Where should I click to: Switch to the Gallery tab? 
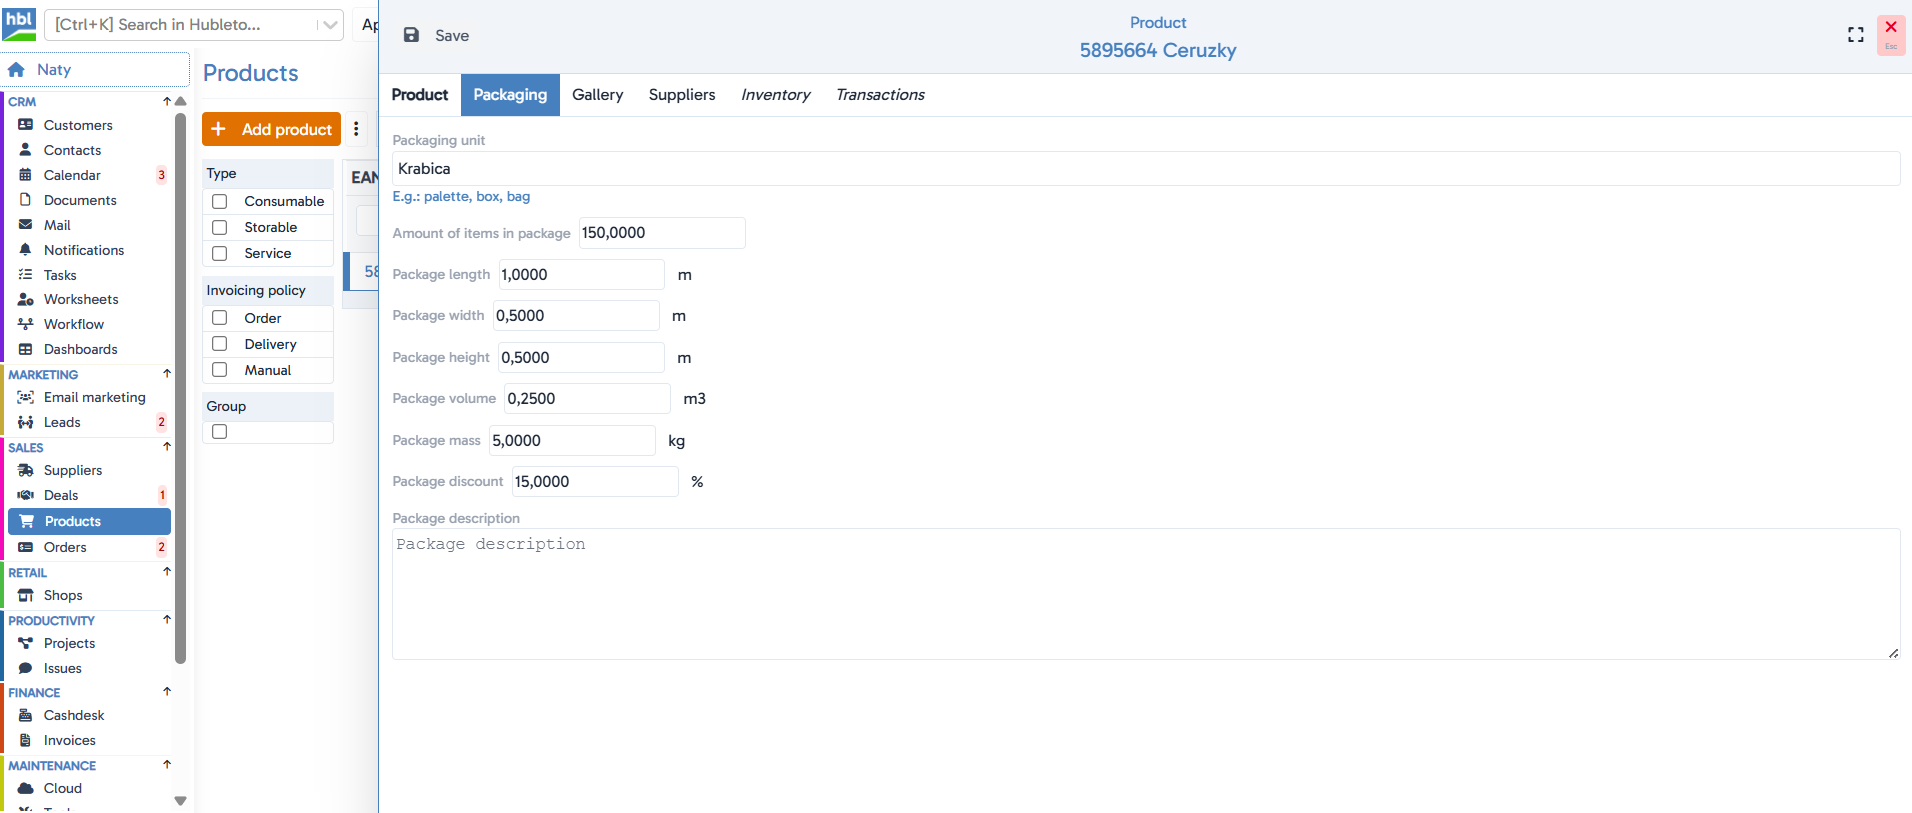[x=598, y=95]
